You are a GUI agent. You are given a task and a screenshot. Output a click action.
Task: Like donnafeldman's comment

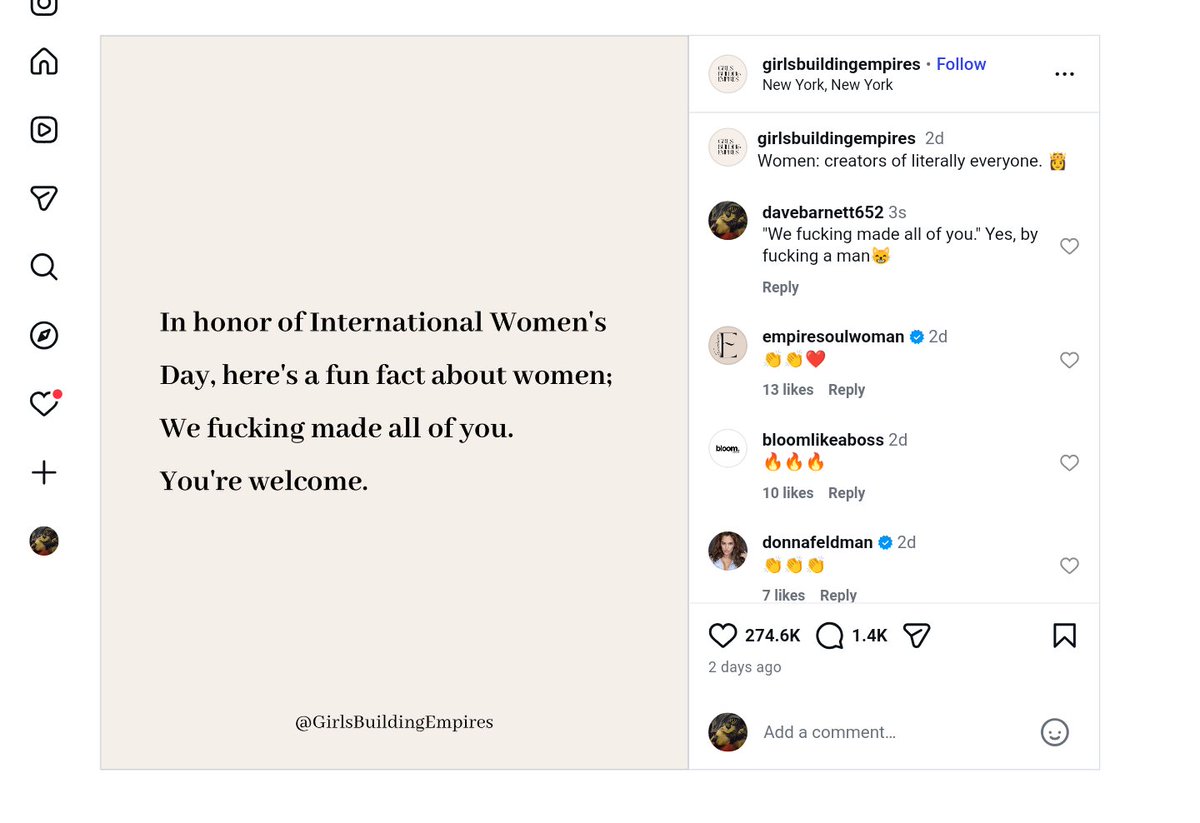click(x=1069, y=566)
